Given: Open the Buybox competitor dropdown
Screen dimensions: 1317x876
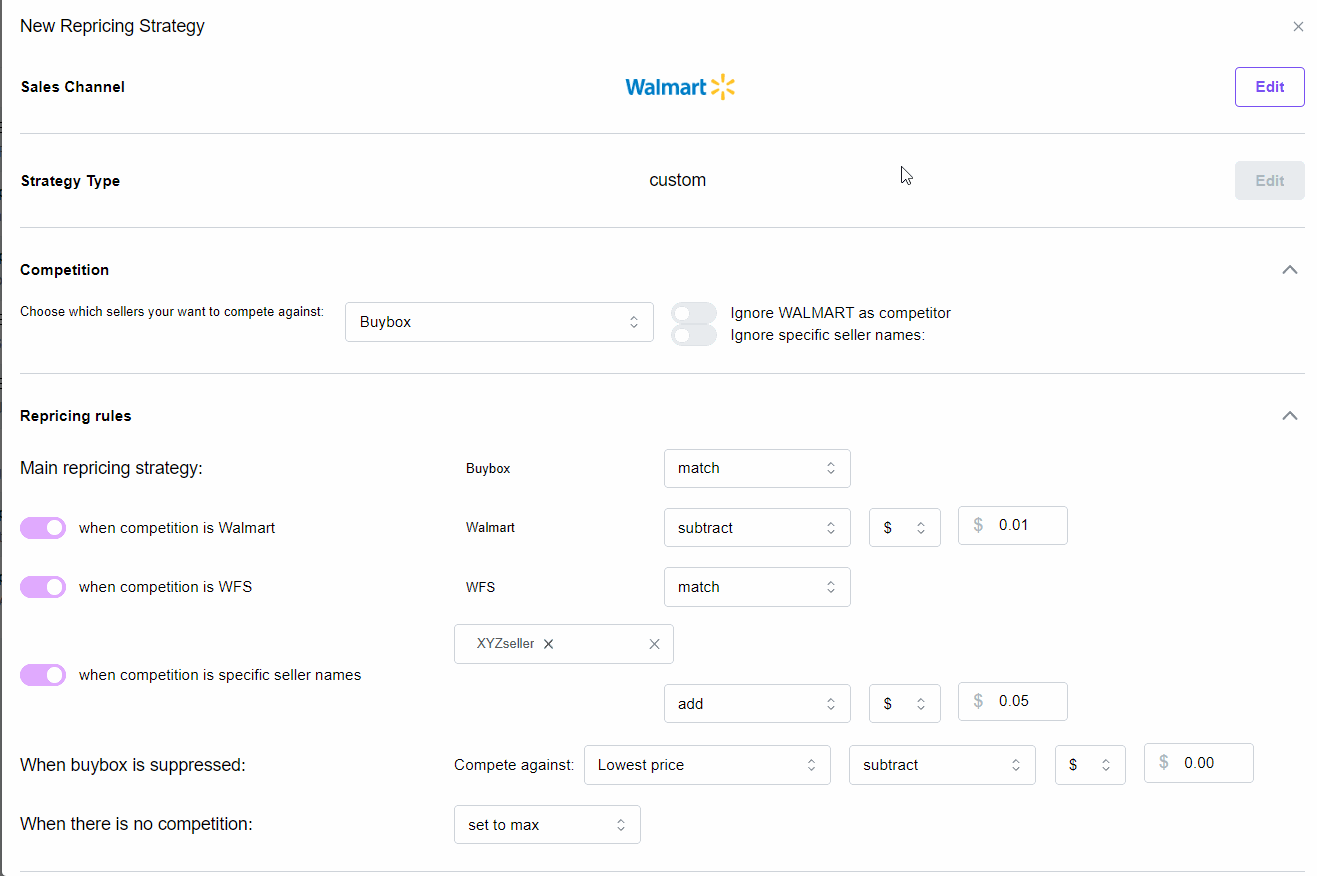Looking at the screenshot, I should 499,322.
